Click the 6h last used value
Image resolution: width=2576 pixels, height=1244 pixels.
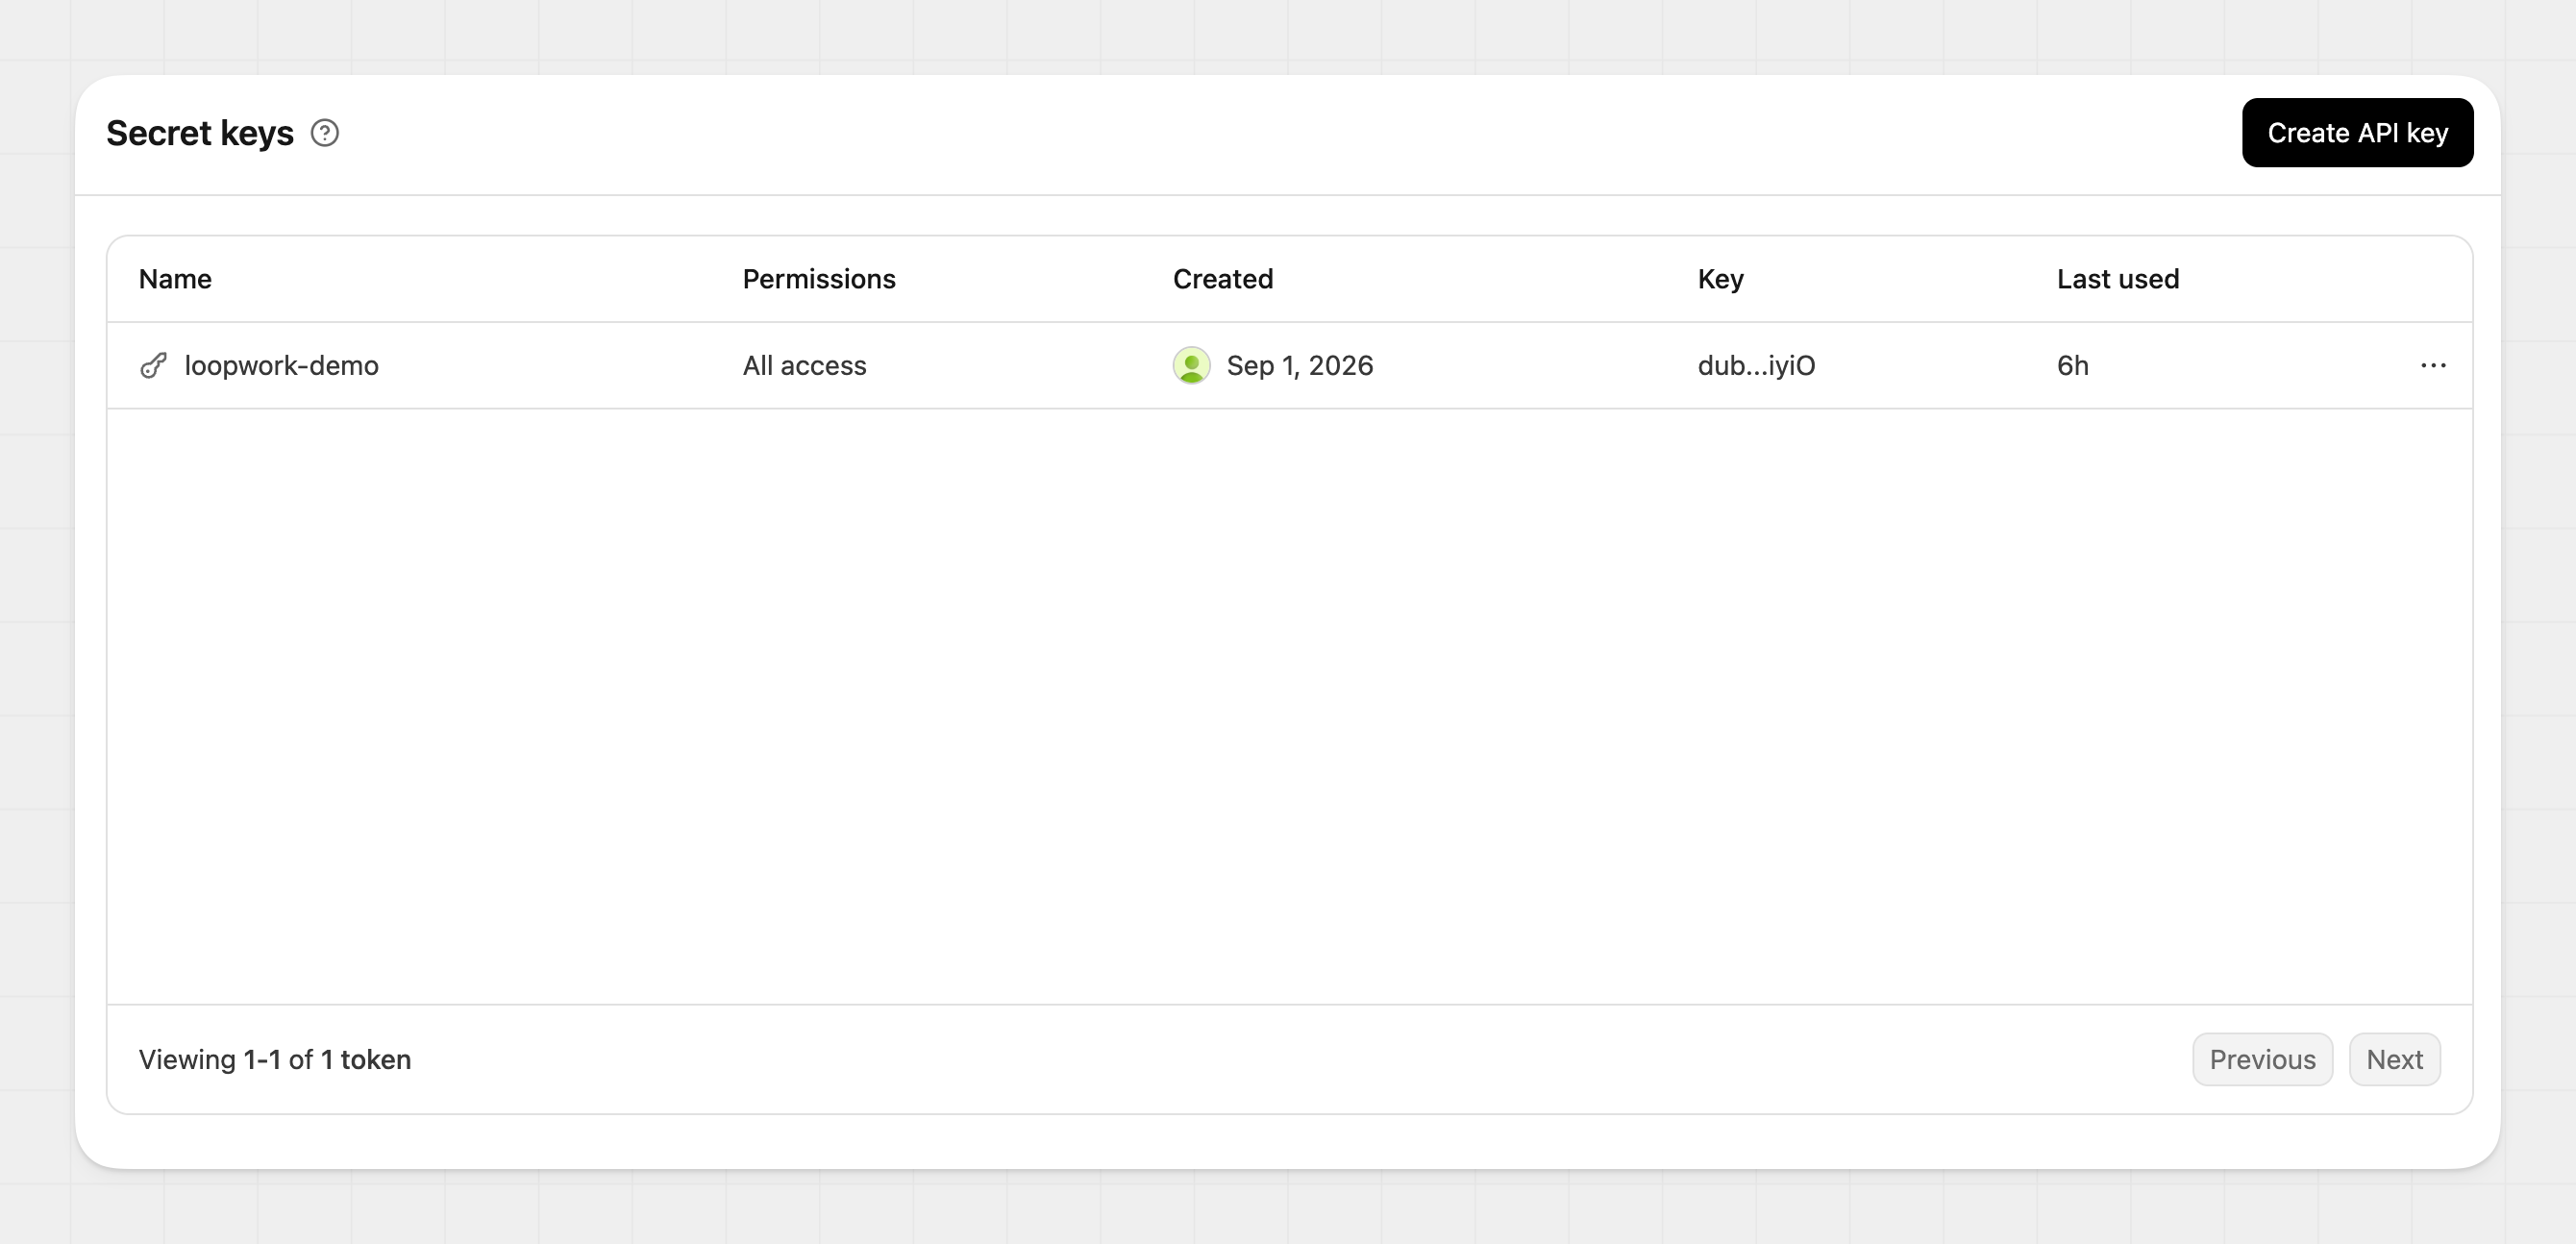click(2073, 366)
